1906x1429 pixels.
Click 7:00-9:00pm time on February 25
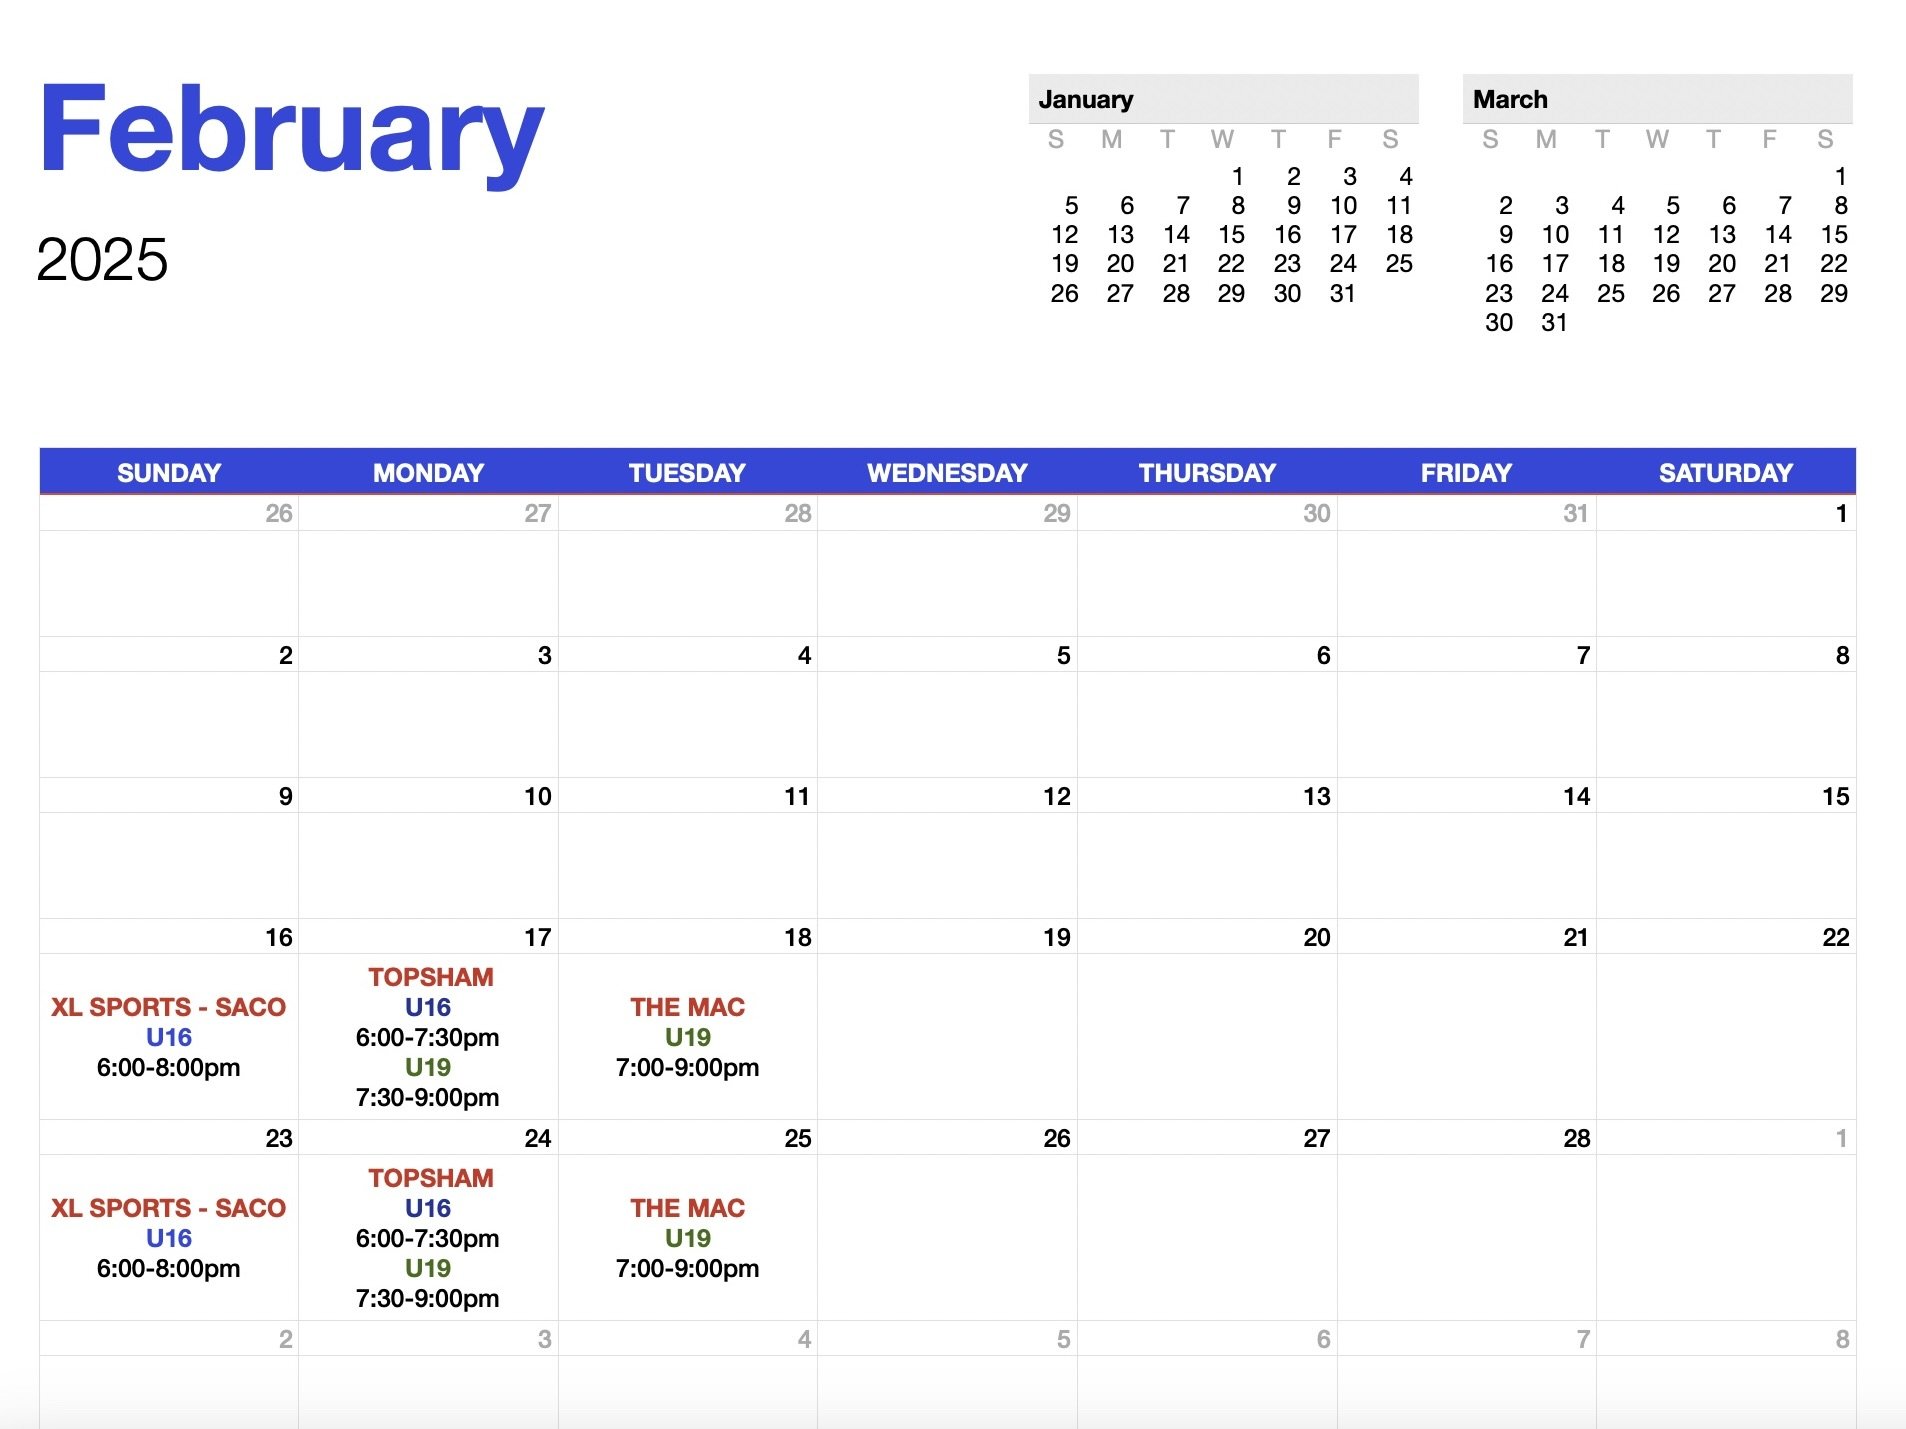[687, 1268]
